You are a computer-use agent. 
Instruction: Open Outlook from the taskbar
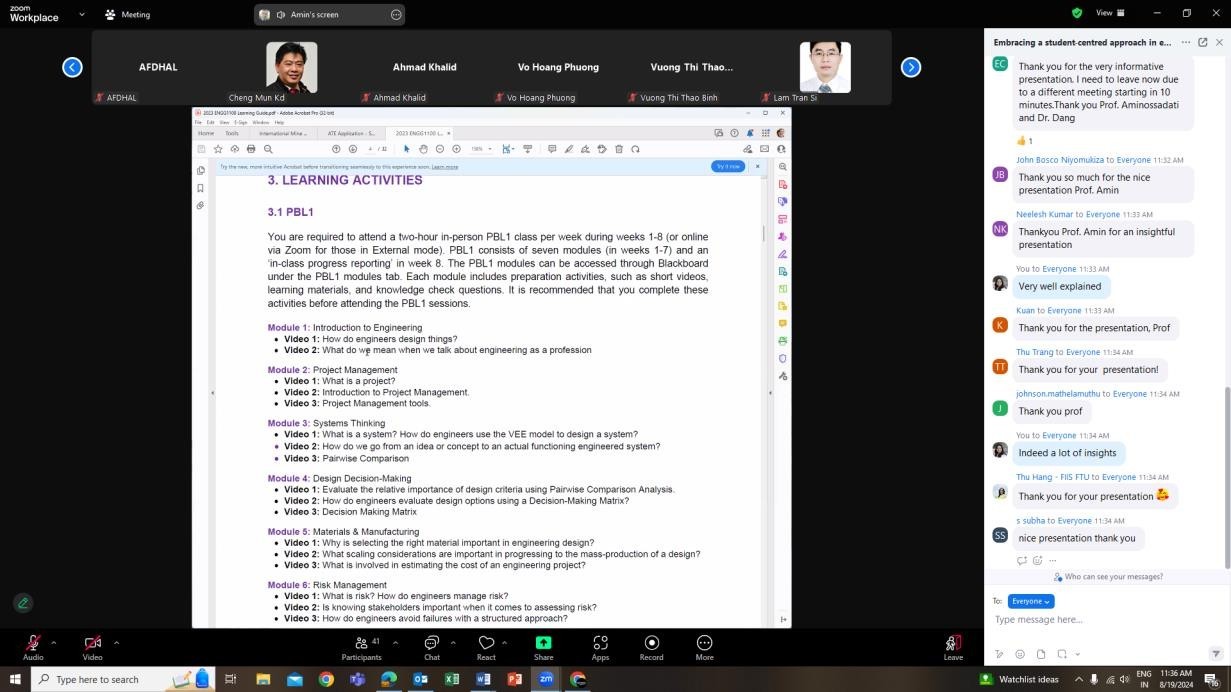[x=420, y=679]
